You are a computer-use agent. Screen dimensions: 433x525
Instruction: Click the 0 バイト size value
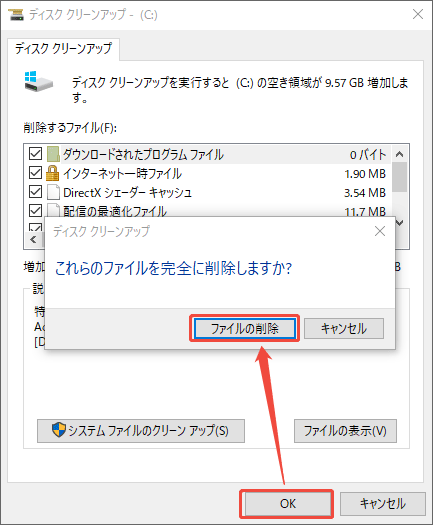click(368, 155)
